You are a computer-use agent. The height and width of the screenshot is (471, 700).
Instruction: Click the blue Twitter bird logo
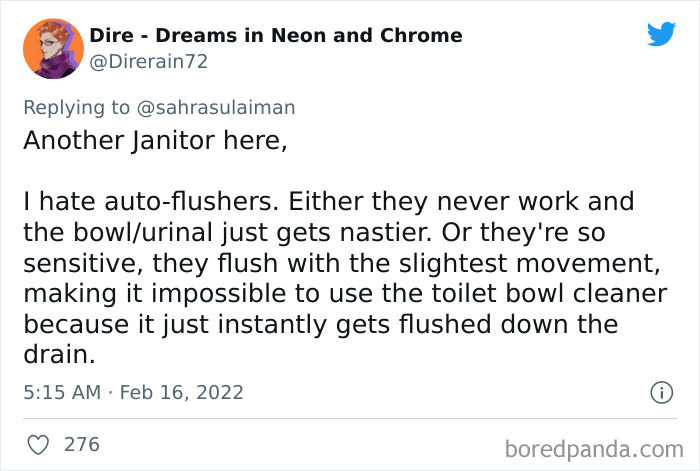pyautogui.click(x=661, y=34)
